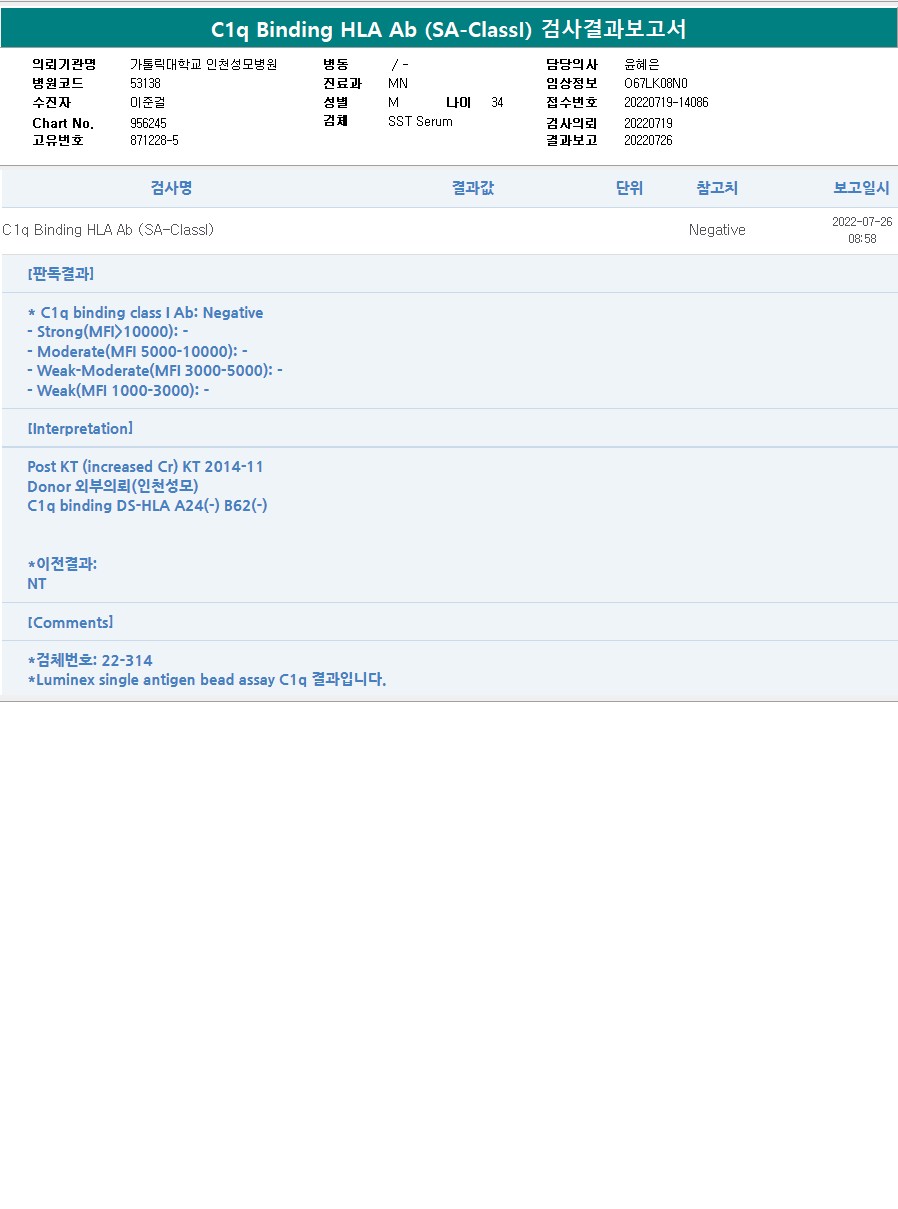This screenshot has width=898, height=1209.
Task: Click the '참고치' column header
Action: (717, 188)
